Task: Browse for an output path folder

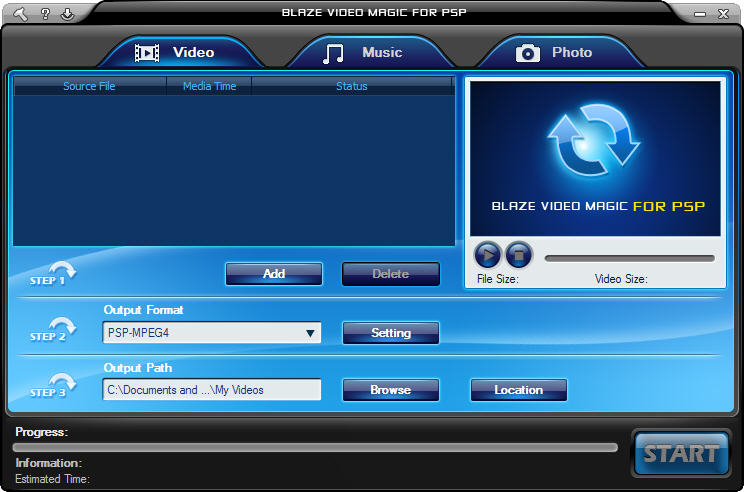Action: pyautogui.click(x=391, y=390)
